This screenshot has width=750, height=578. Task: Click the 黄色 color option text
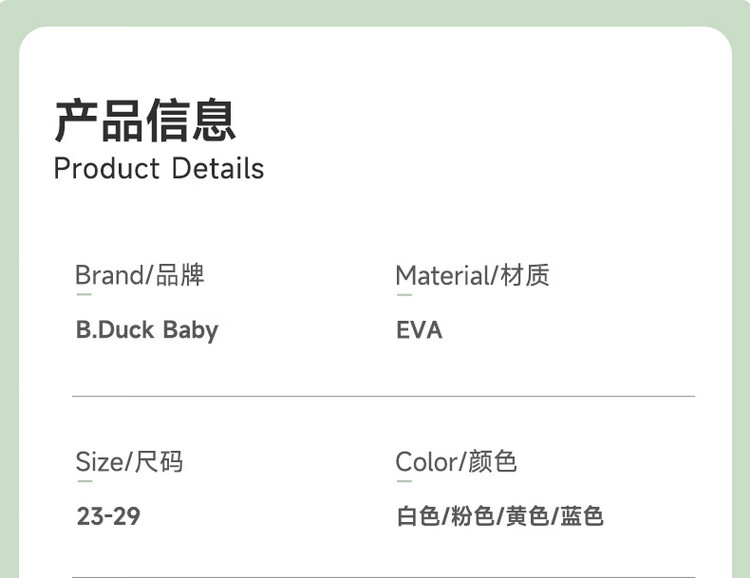(x=527, y=517)
